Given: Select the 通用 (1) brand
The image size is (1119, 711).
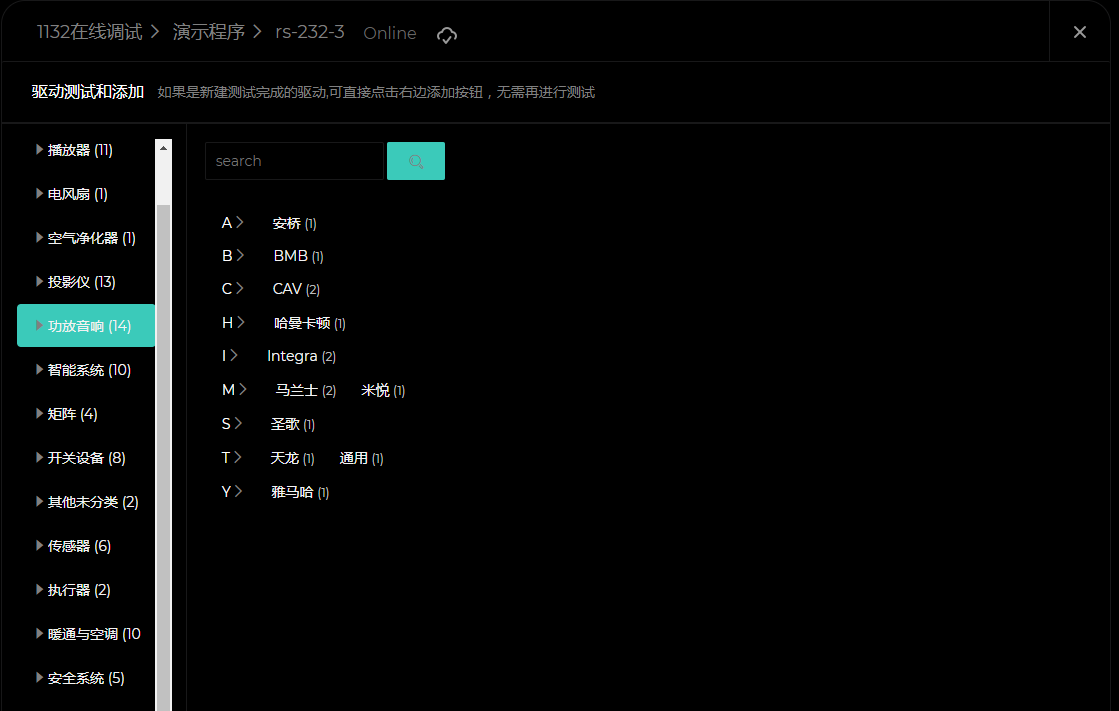Looking at the screenshot, I should coord(361,458).
